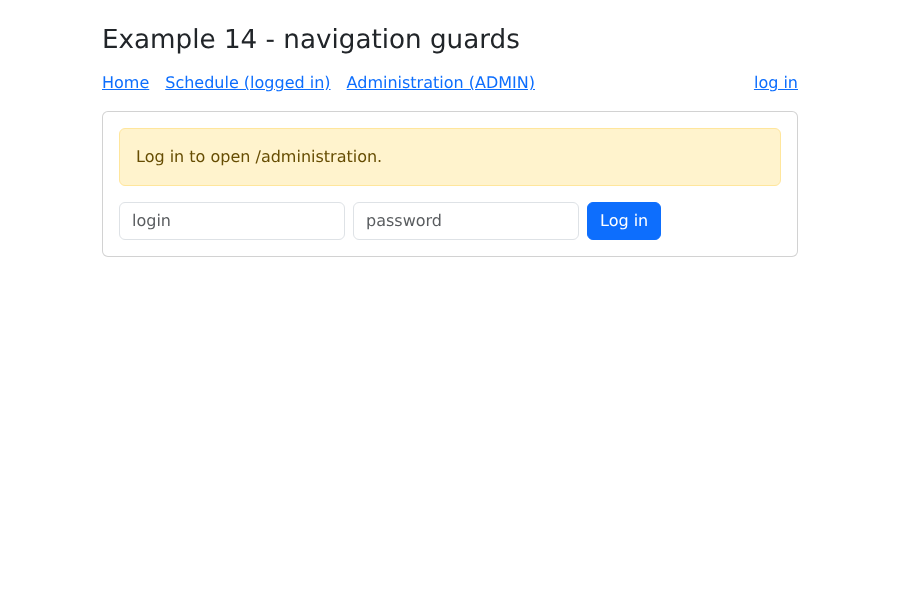This screenshot has height=600, width=900.
Task: Submit with the blue Log in button
Action: [623, 221]
